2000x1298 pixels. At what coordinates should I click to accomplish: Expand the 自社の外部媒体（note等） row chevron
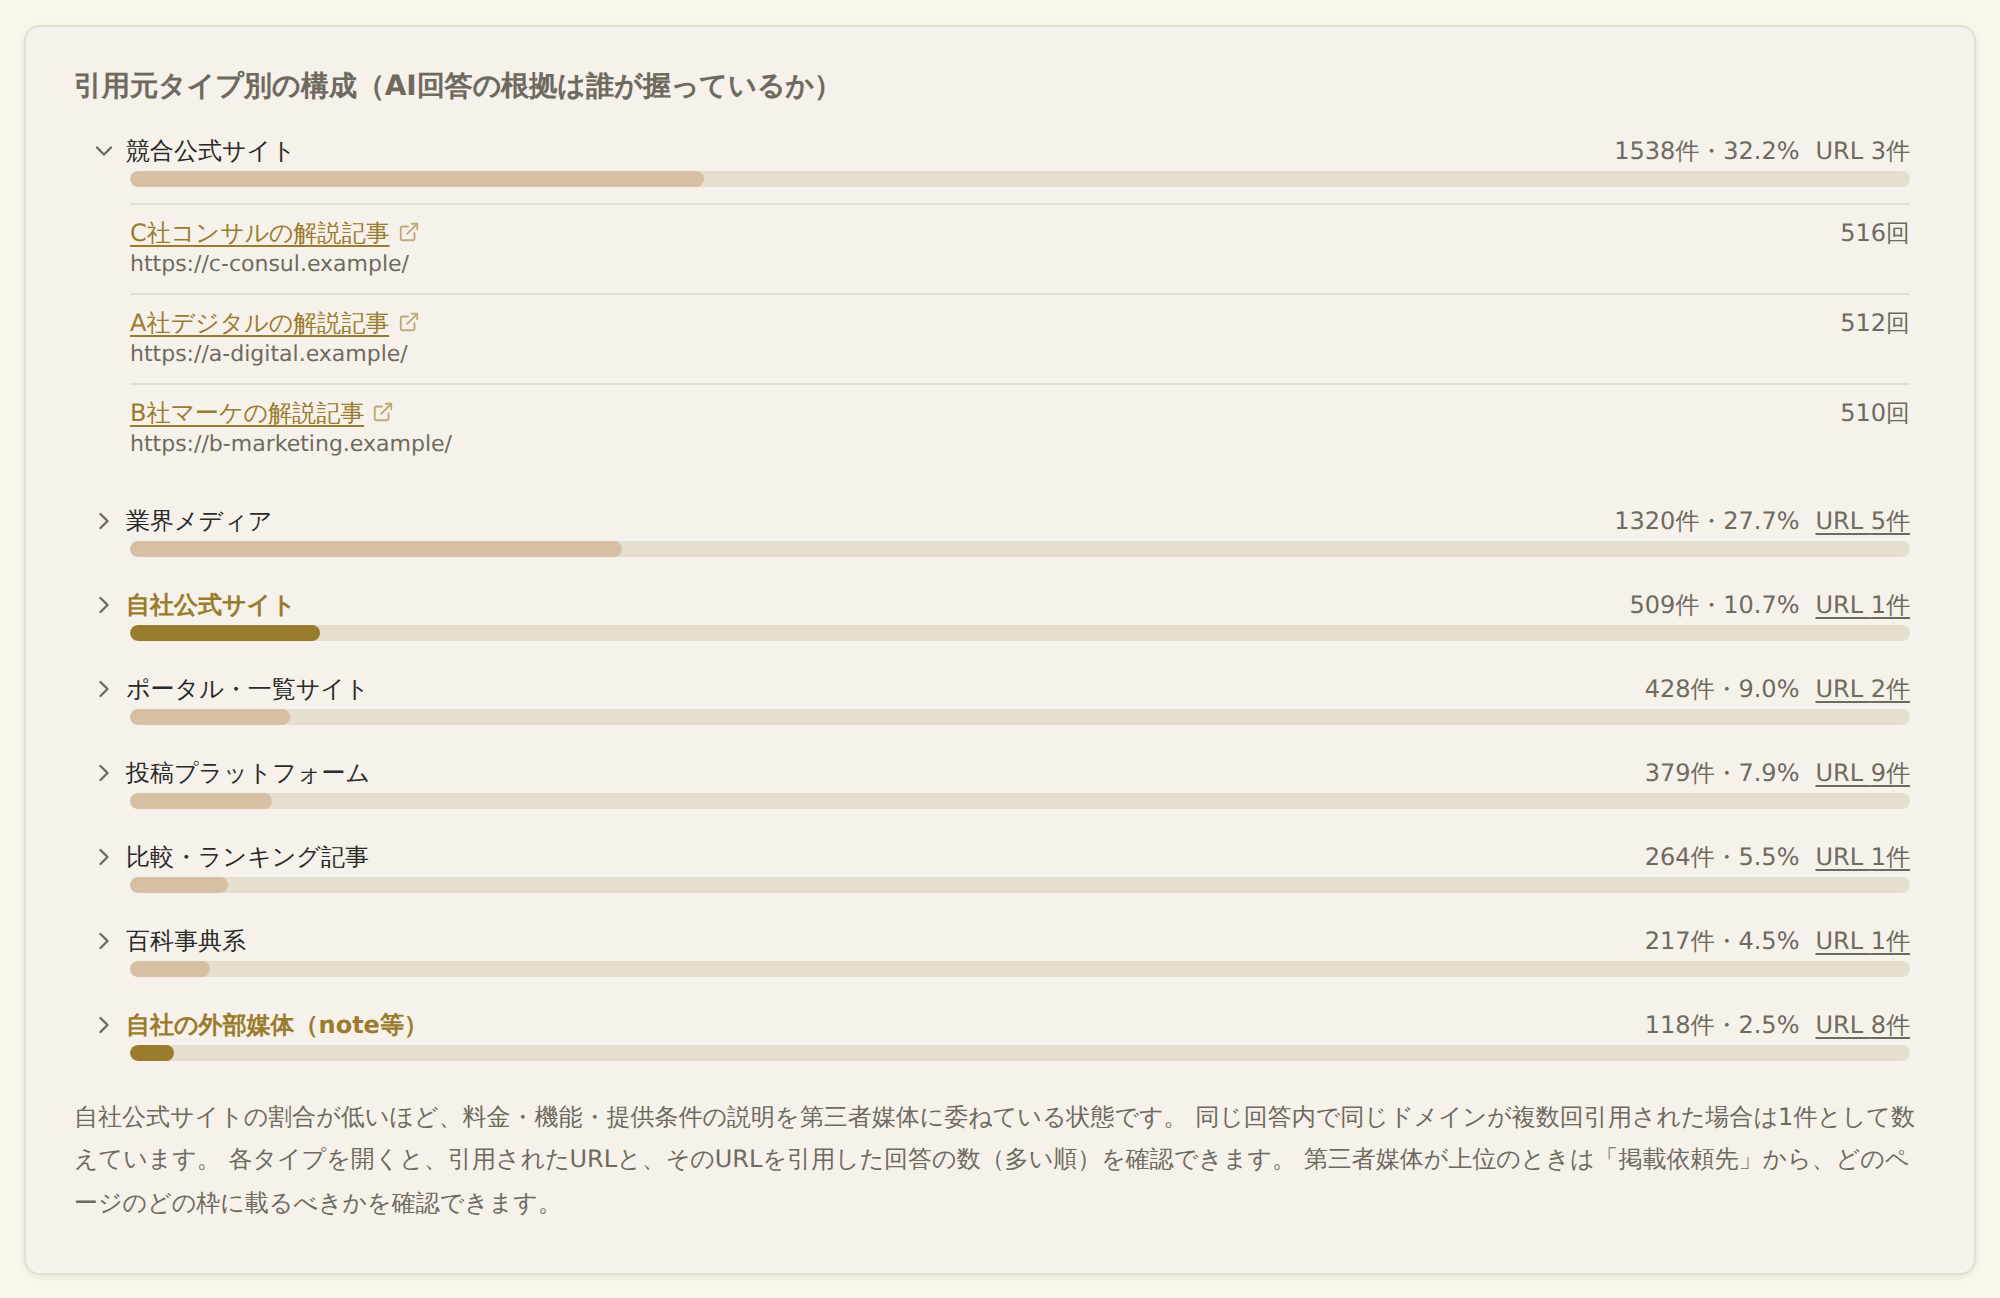coord(103,1025)
